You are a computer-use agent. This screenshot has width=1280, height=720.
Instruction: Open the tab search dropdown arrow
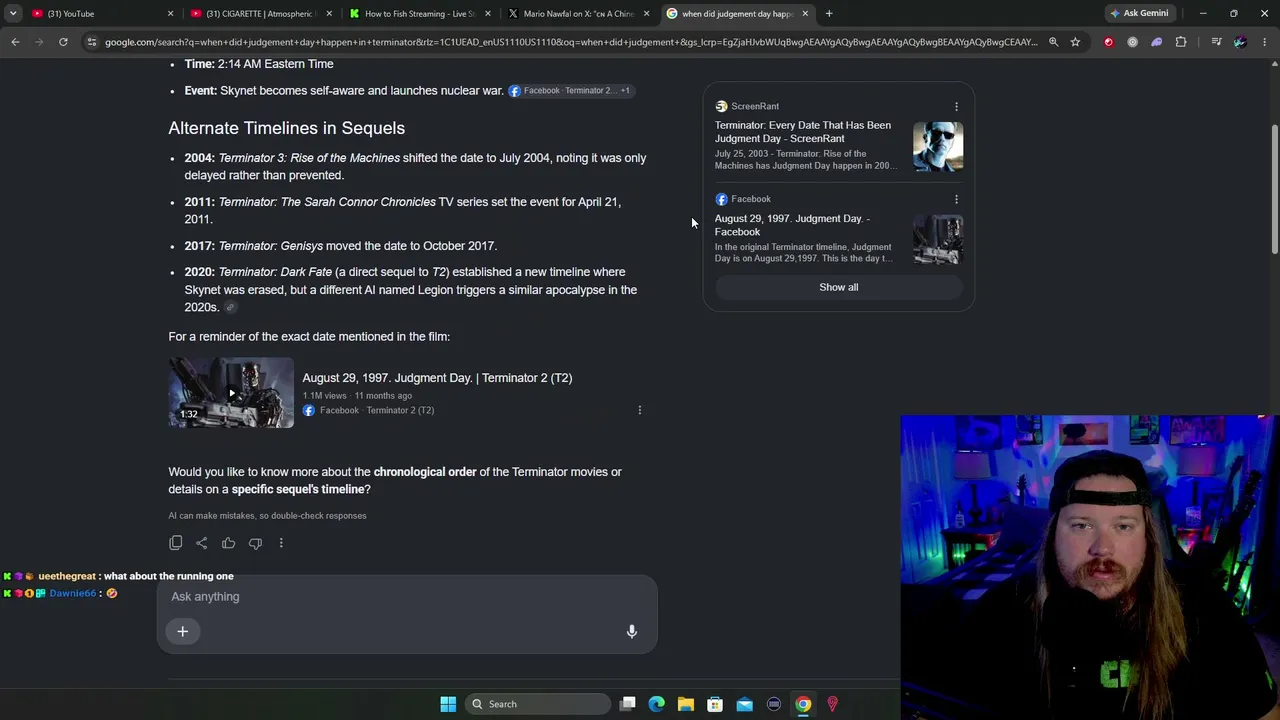point(13,14)
